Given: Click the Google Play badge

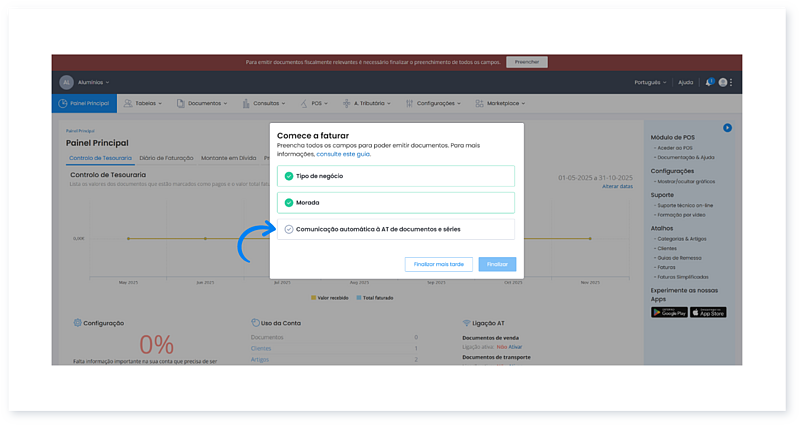Looking at the screenshot, I should (669, 312).
